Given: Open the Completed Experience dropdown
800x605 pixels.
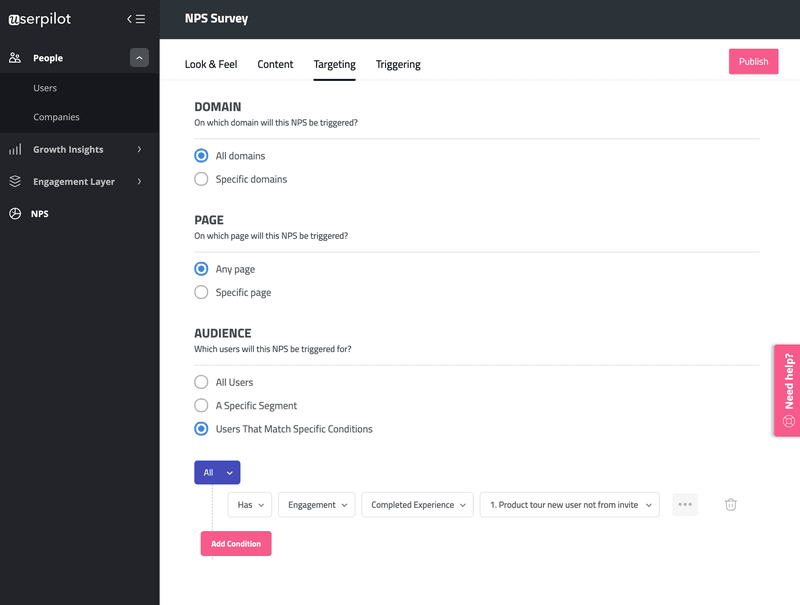Looking at the screenshot, I should tap(417, 504).
